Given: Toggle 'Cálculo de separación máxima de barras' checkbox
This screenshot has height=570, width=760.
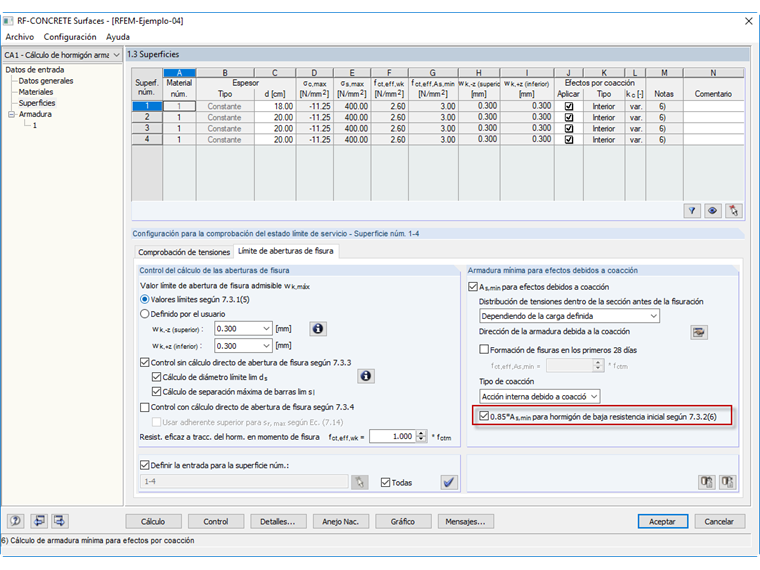Looking at the screenshot, I should (x=156, y=391).
